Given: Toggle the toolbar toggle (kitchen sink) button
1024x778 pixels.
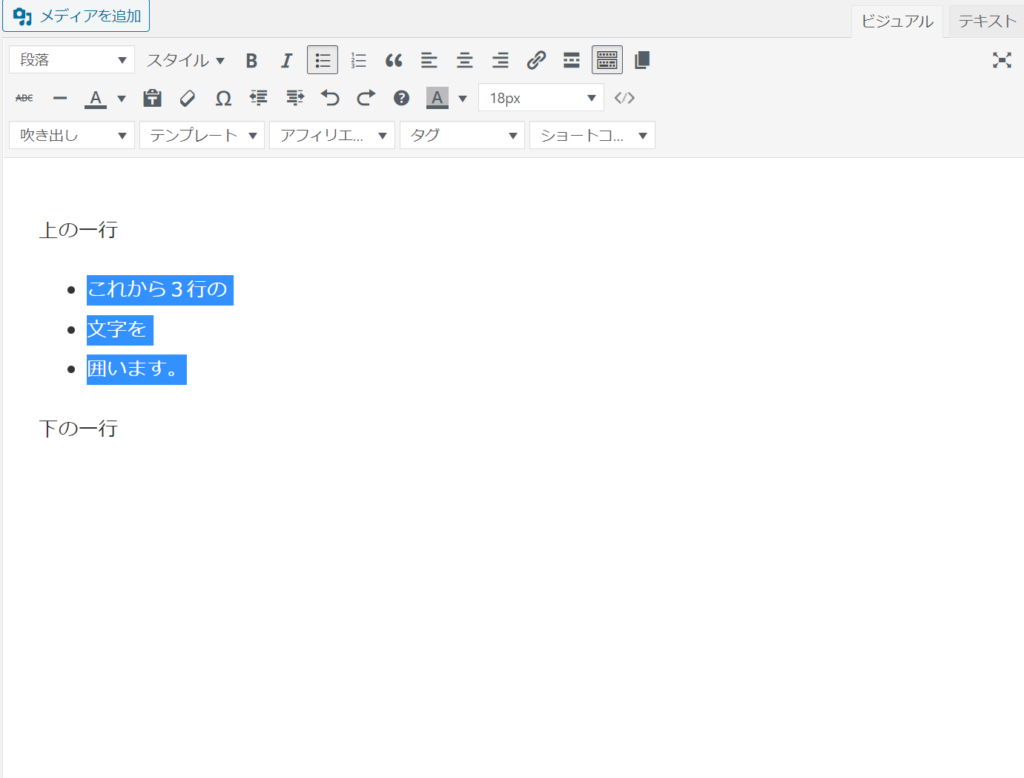Looking at the screenshot, I should (607, 61).
